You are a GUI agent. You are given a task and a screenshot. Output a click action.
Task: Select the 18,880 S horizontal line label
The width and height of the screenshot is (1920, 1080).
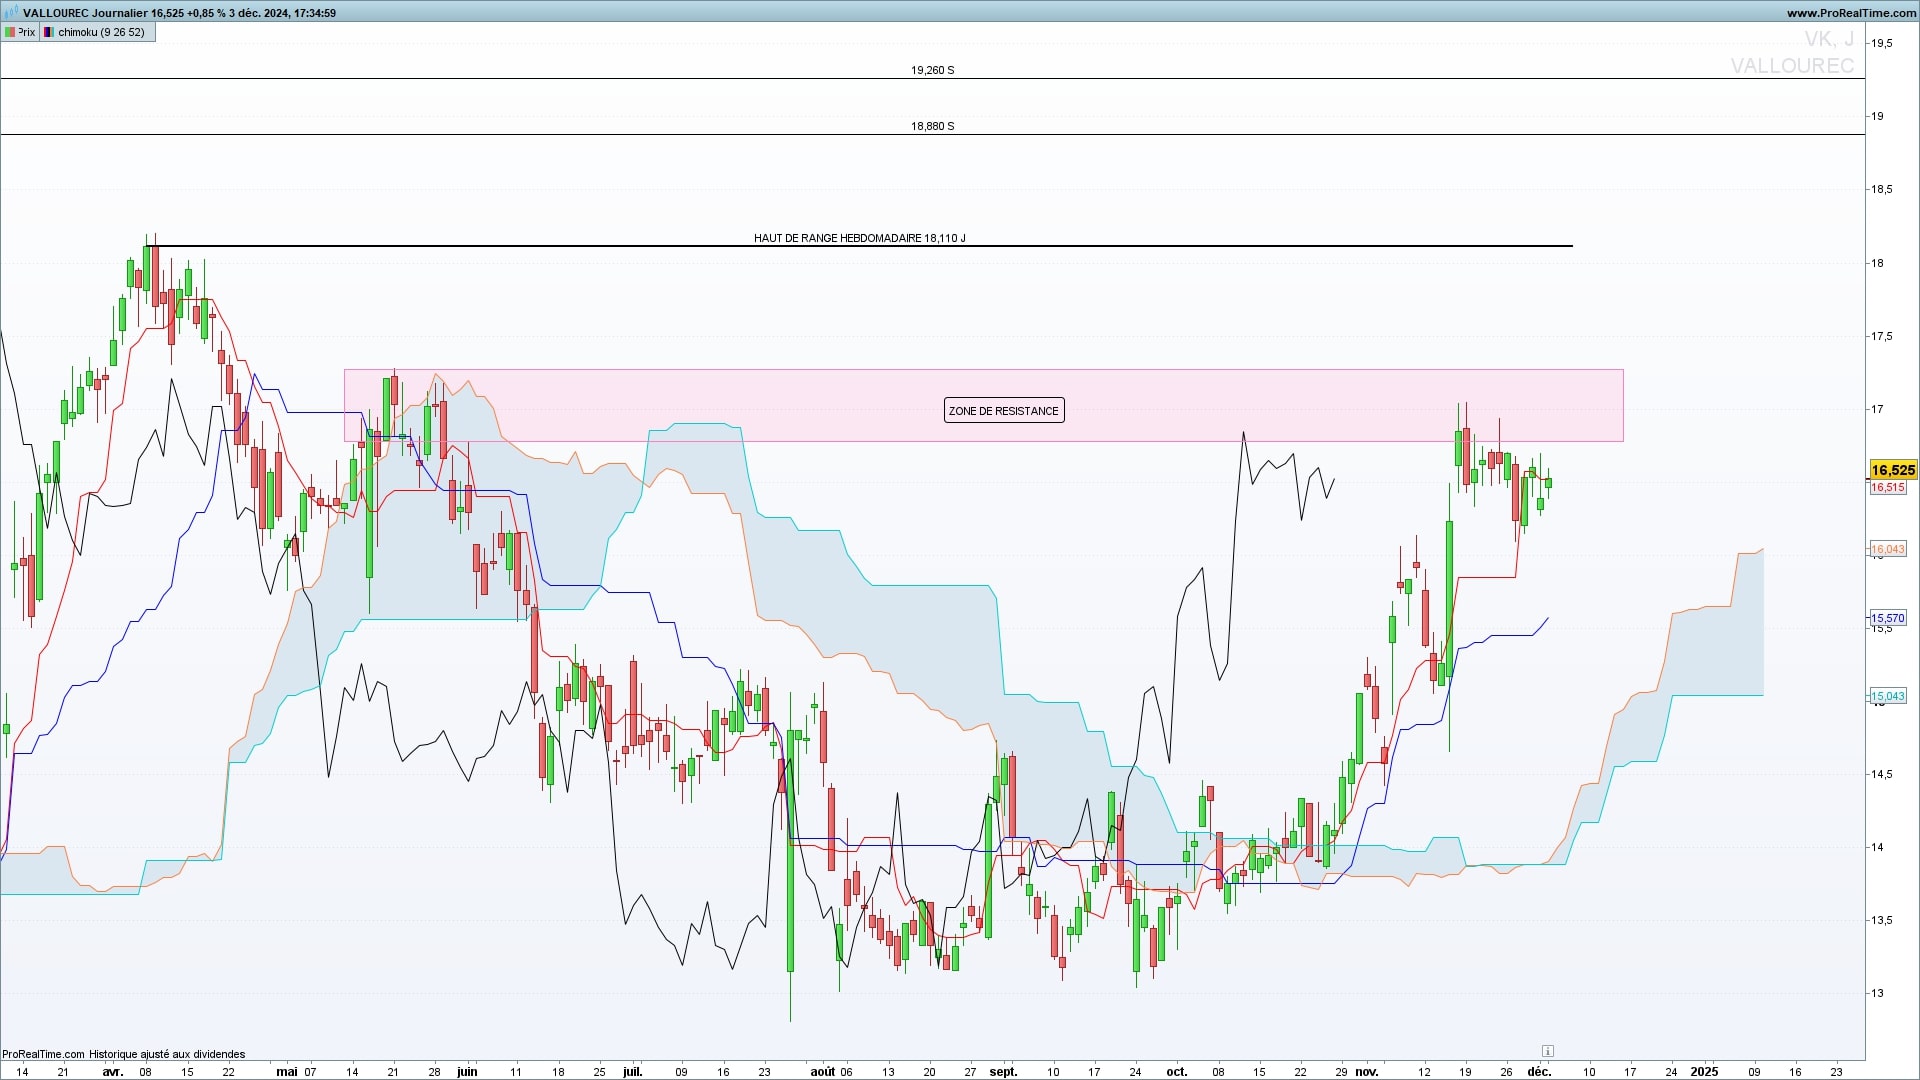[x=932, y=126]
